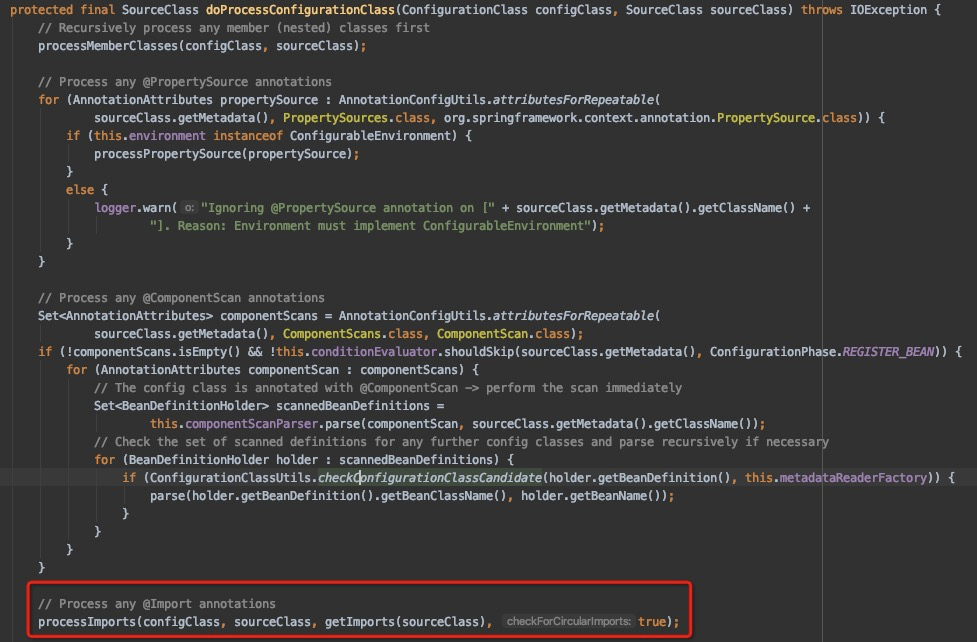This screenshot has height=642, width=977.
Task: Click the instanceof keyword
Action: click(248, 136)
